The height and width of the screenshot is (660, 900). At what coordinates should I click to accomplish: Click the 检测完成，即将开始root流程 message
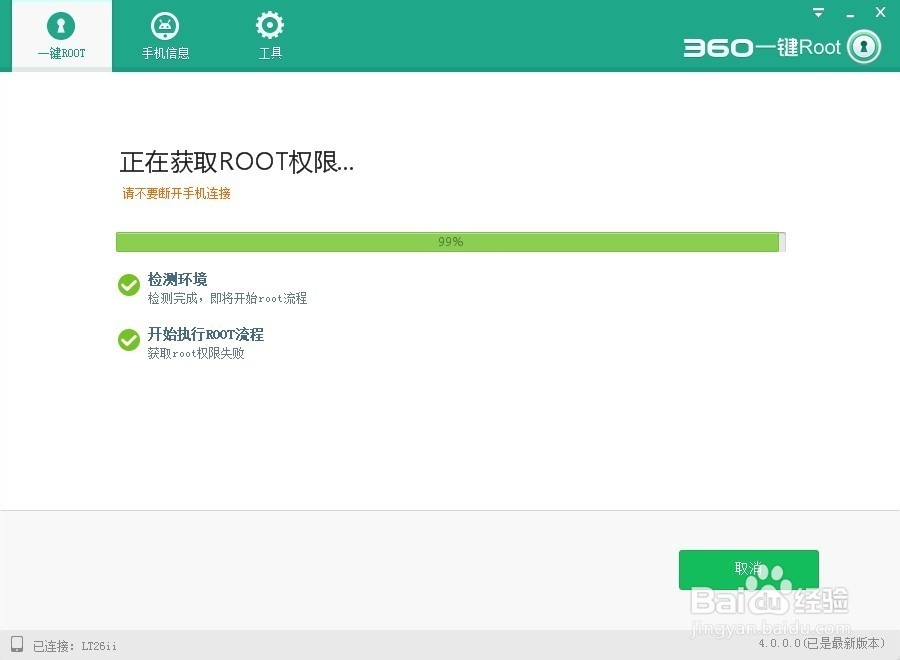coord(227,298)
